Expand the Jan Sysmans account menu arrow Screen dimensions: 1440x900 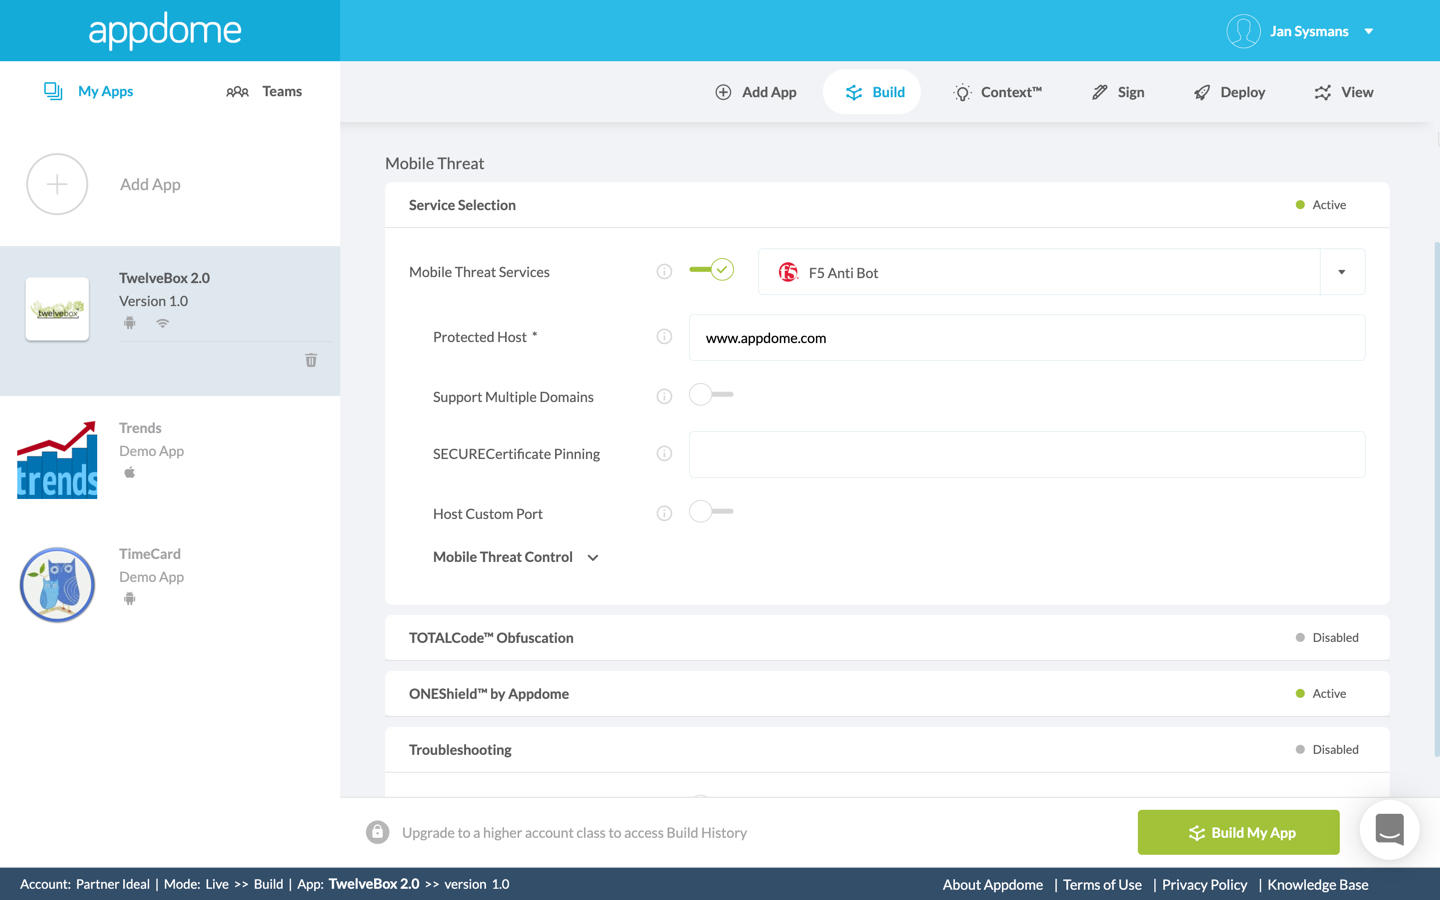point(1369,31)
